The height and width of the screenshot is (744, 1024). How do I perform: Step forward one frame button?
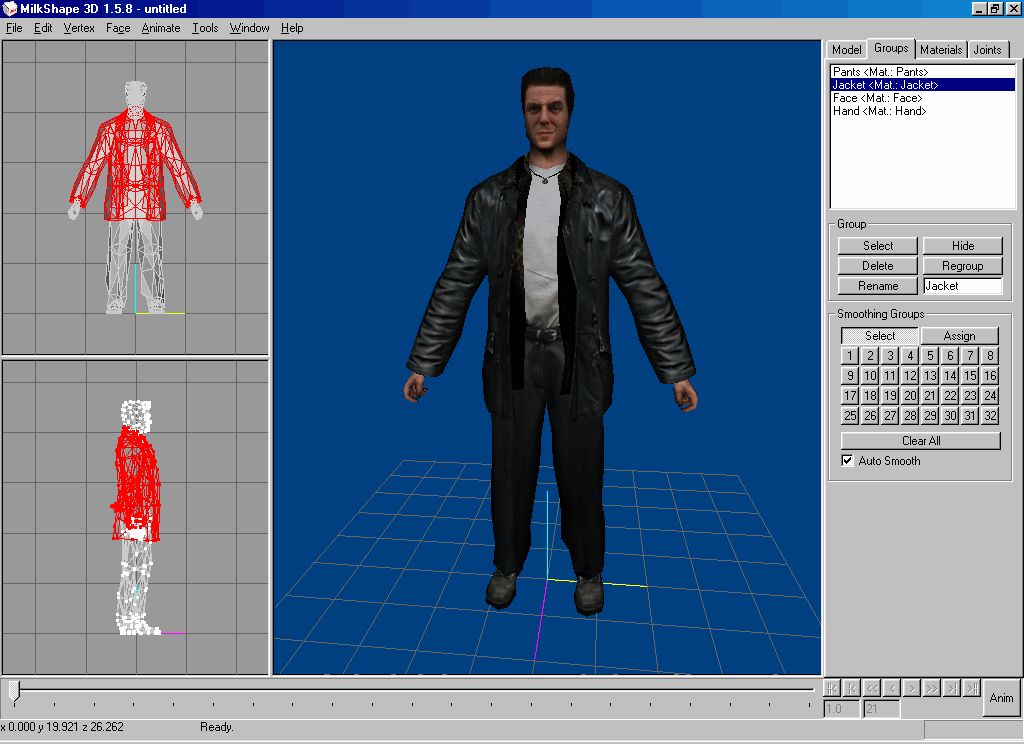(x=912, y=688)
